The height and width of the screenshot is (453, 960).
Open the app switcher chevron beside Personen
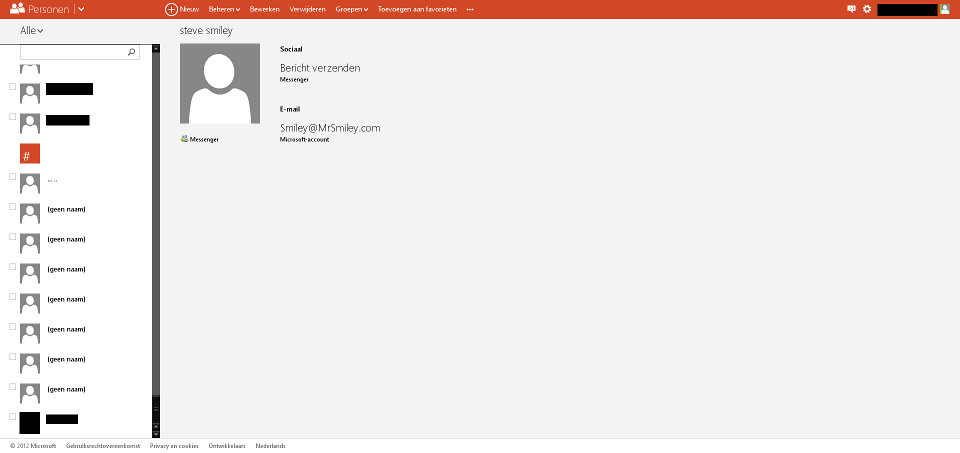click(x=81, y=9)
